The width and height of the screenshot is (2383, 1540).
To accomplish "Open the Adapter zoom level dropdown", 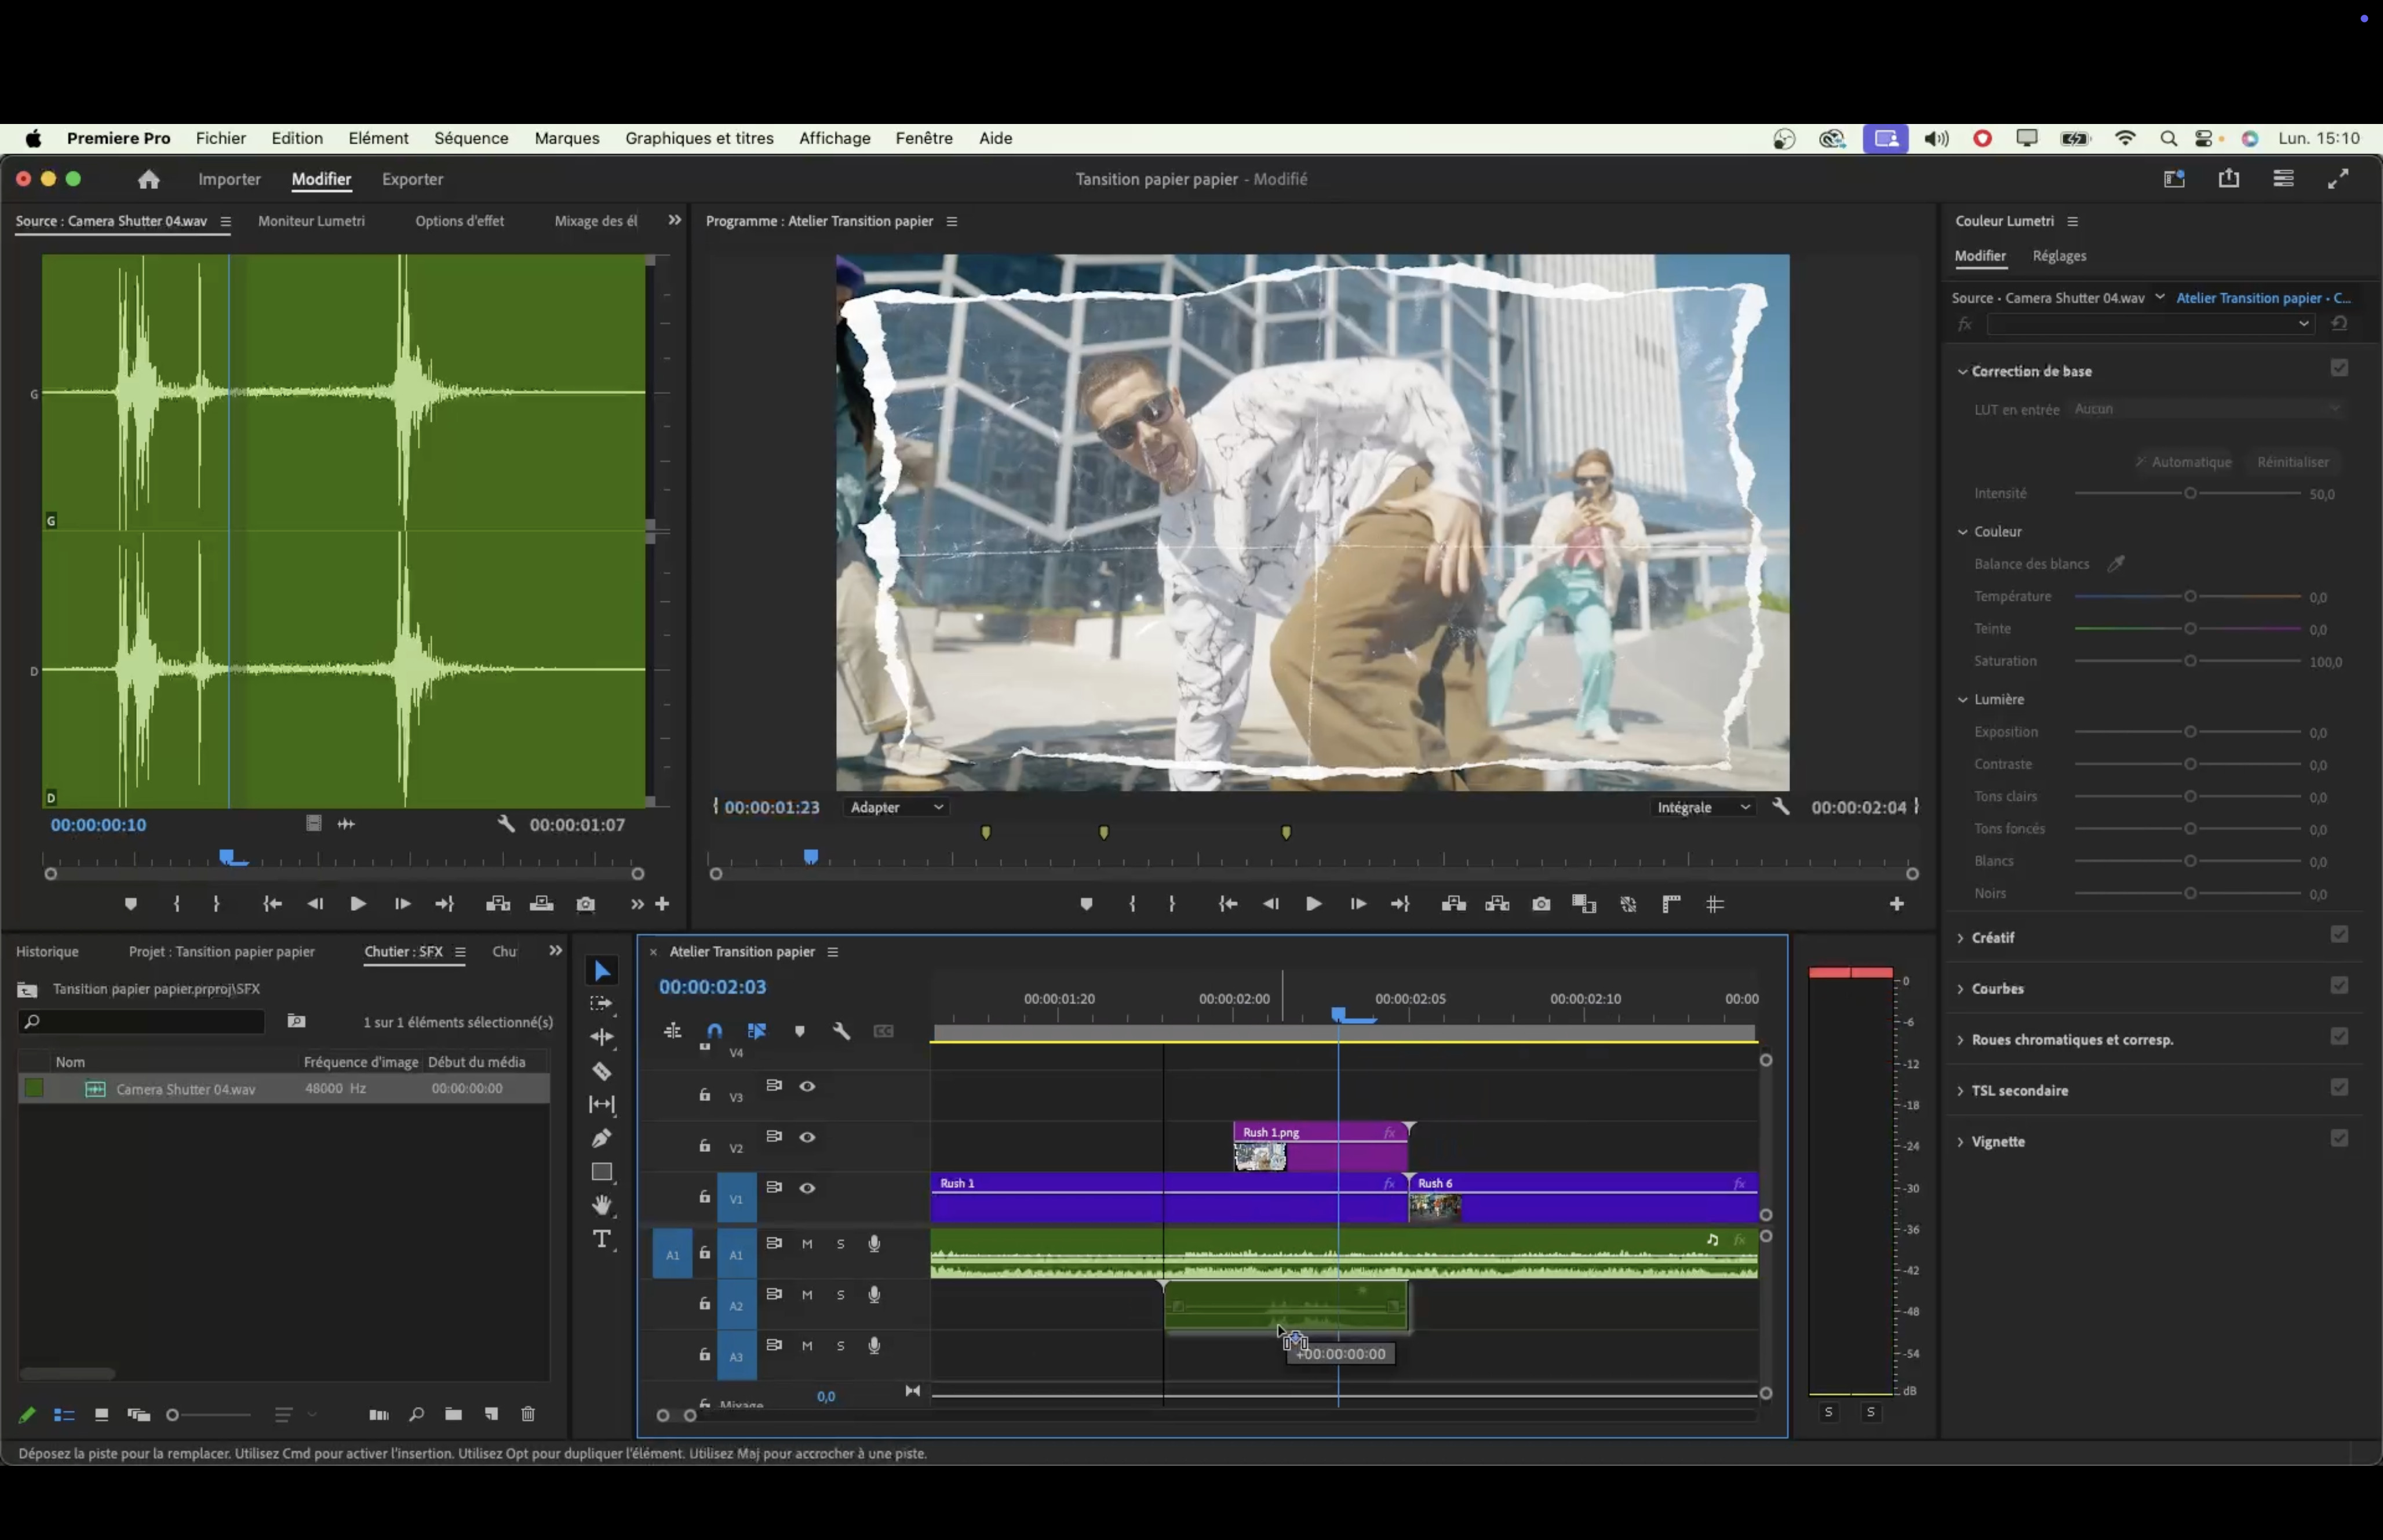I will click(896, 807).
